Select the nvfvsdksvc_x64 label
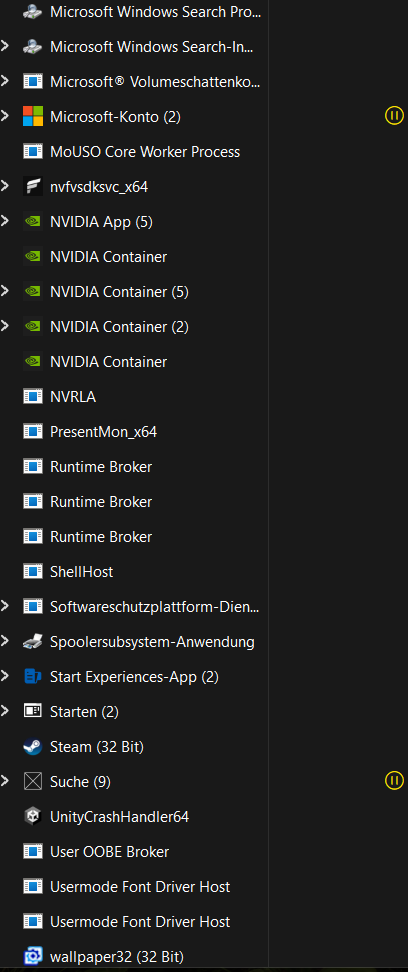 tap(99, 187)
